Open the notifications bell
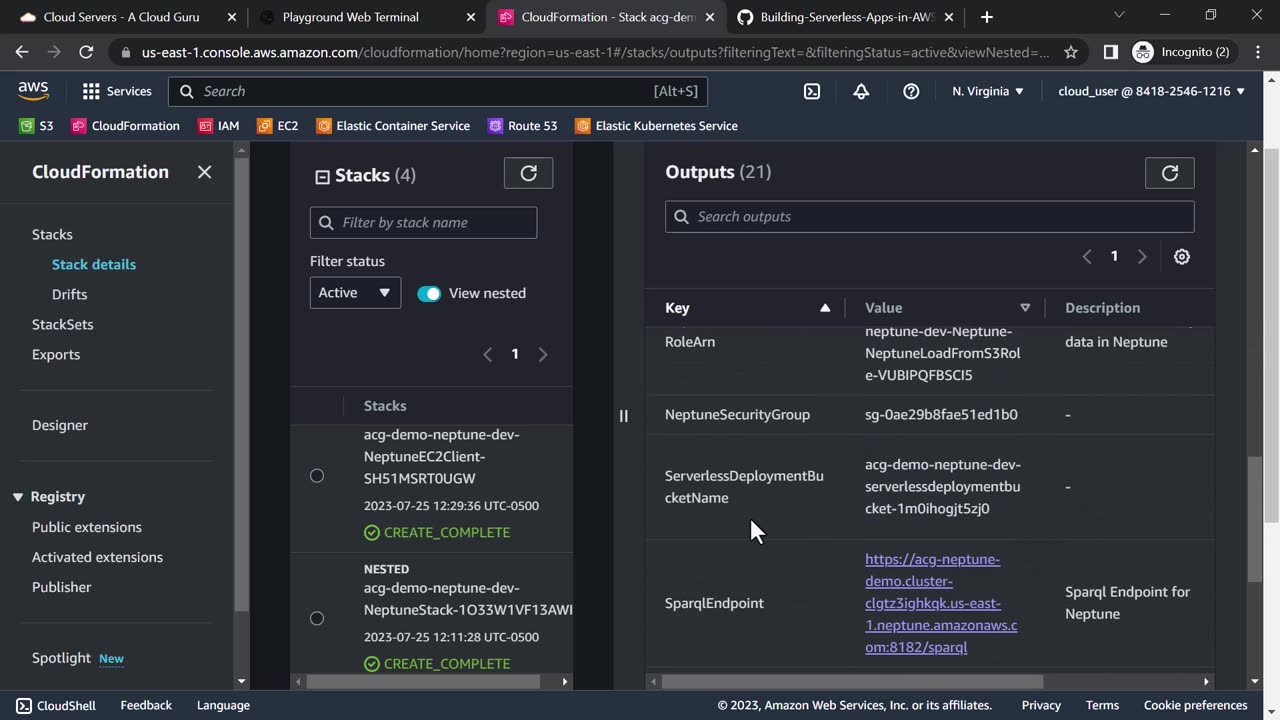The image size is (1280, 720). click(861, 91)
